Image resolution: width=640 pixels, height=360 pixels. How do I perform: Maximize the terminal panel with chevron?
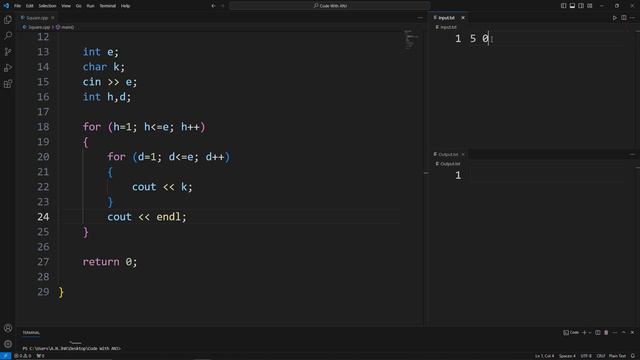coord(623,333)
